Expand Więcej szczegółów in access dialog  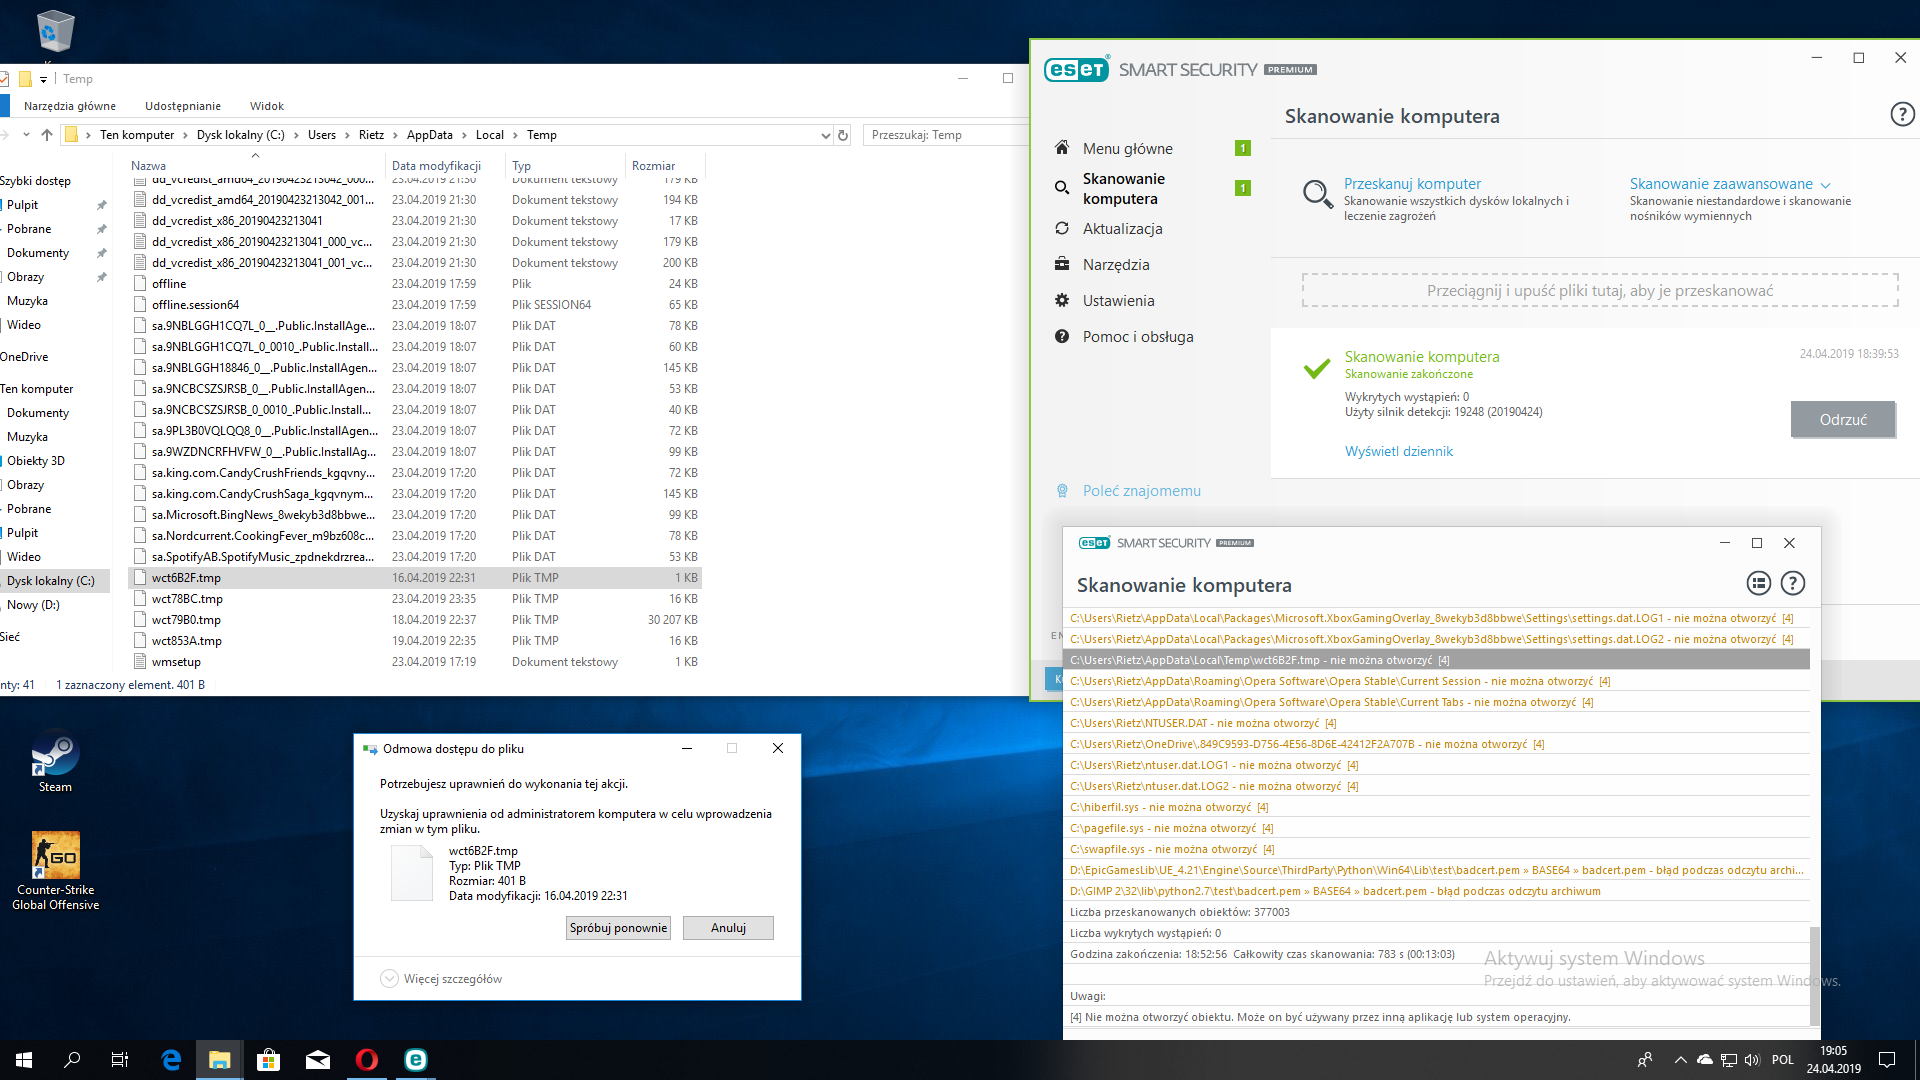(x=441, y=978)
